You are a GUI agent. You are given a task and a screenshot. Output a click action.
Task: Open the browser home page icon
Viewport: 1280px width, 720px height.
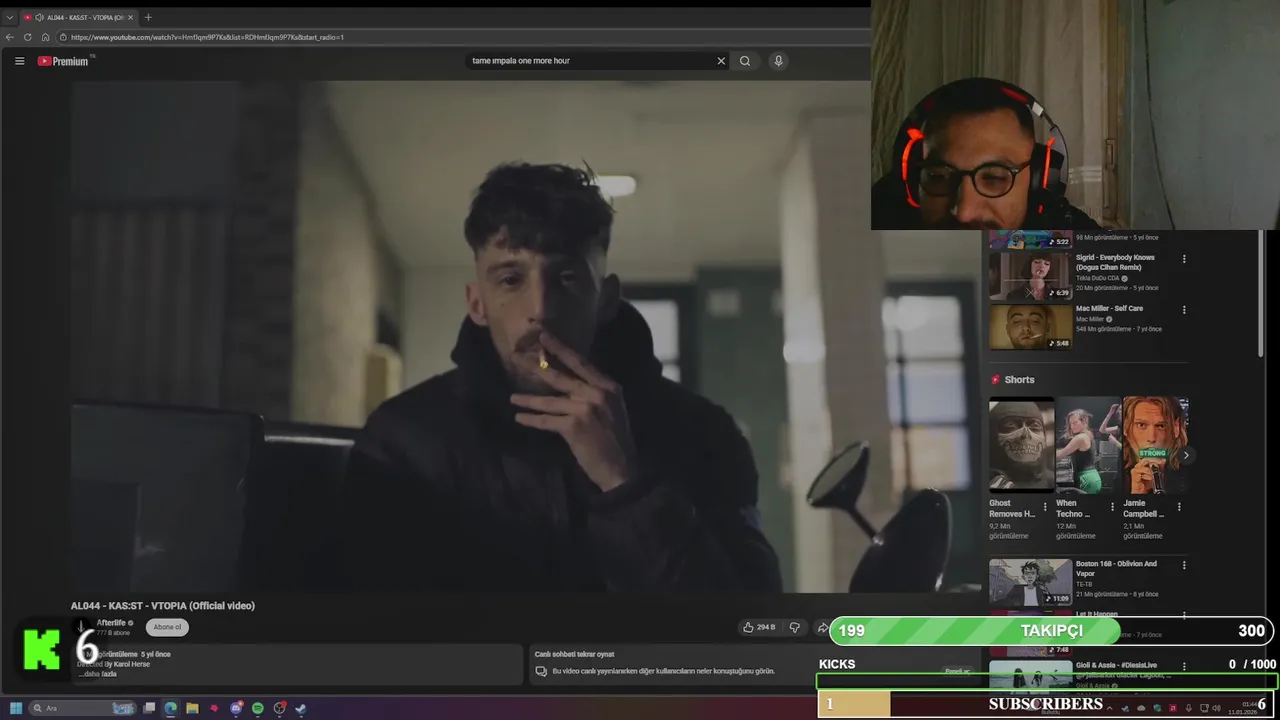[45, 37]
